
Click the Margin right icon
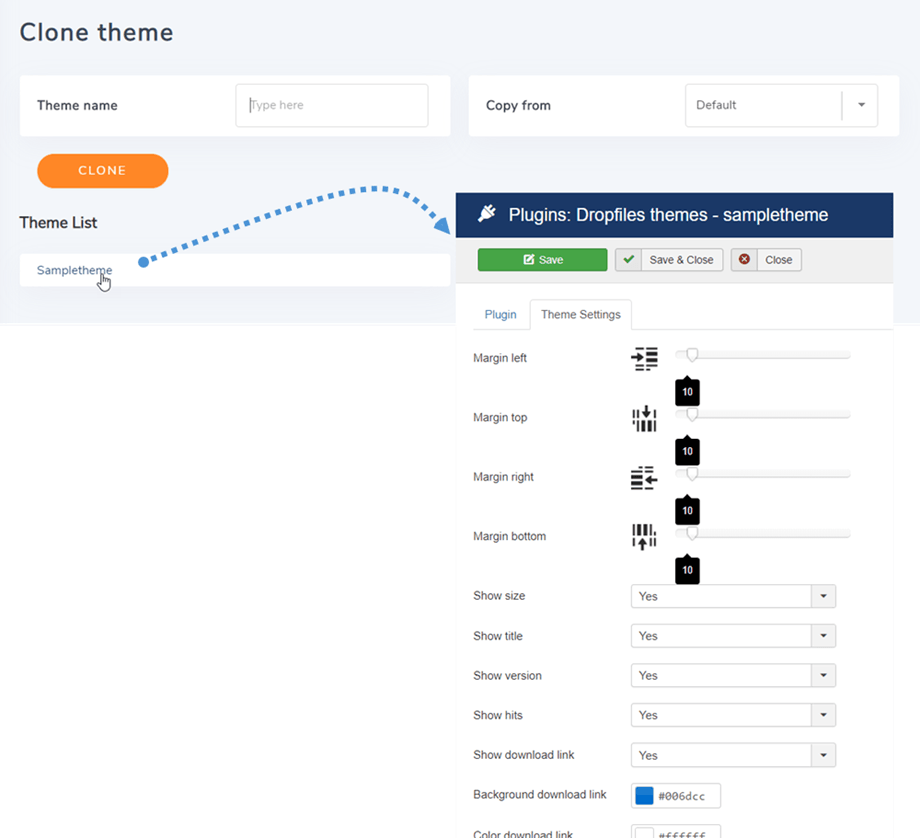[x=644, y=478]
